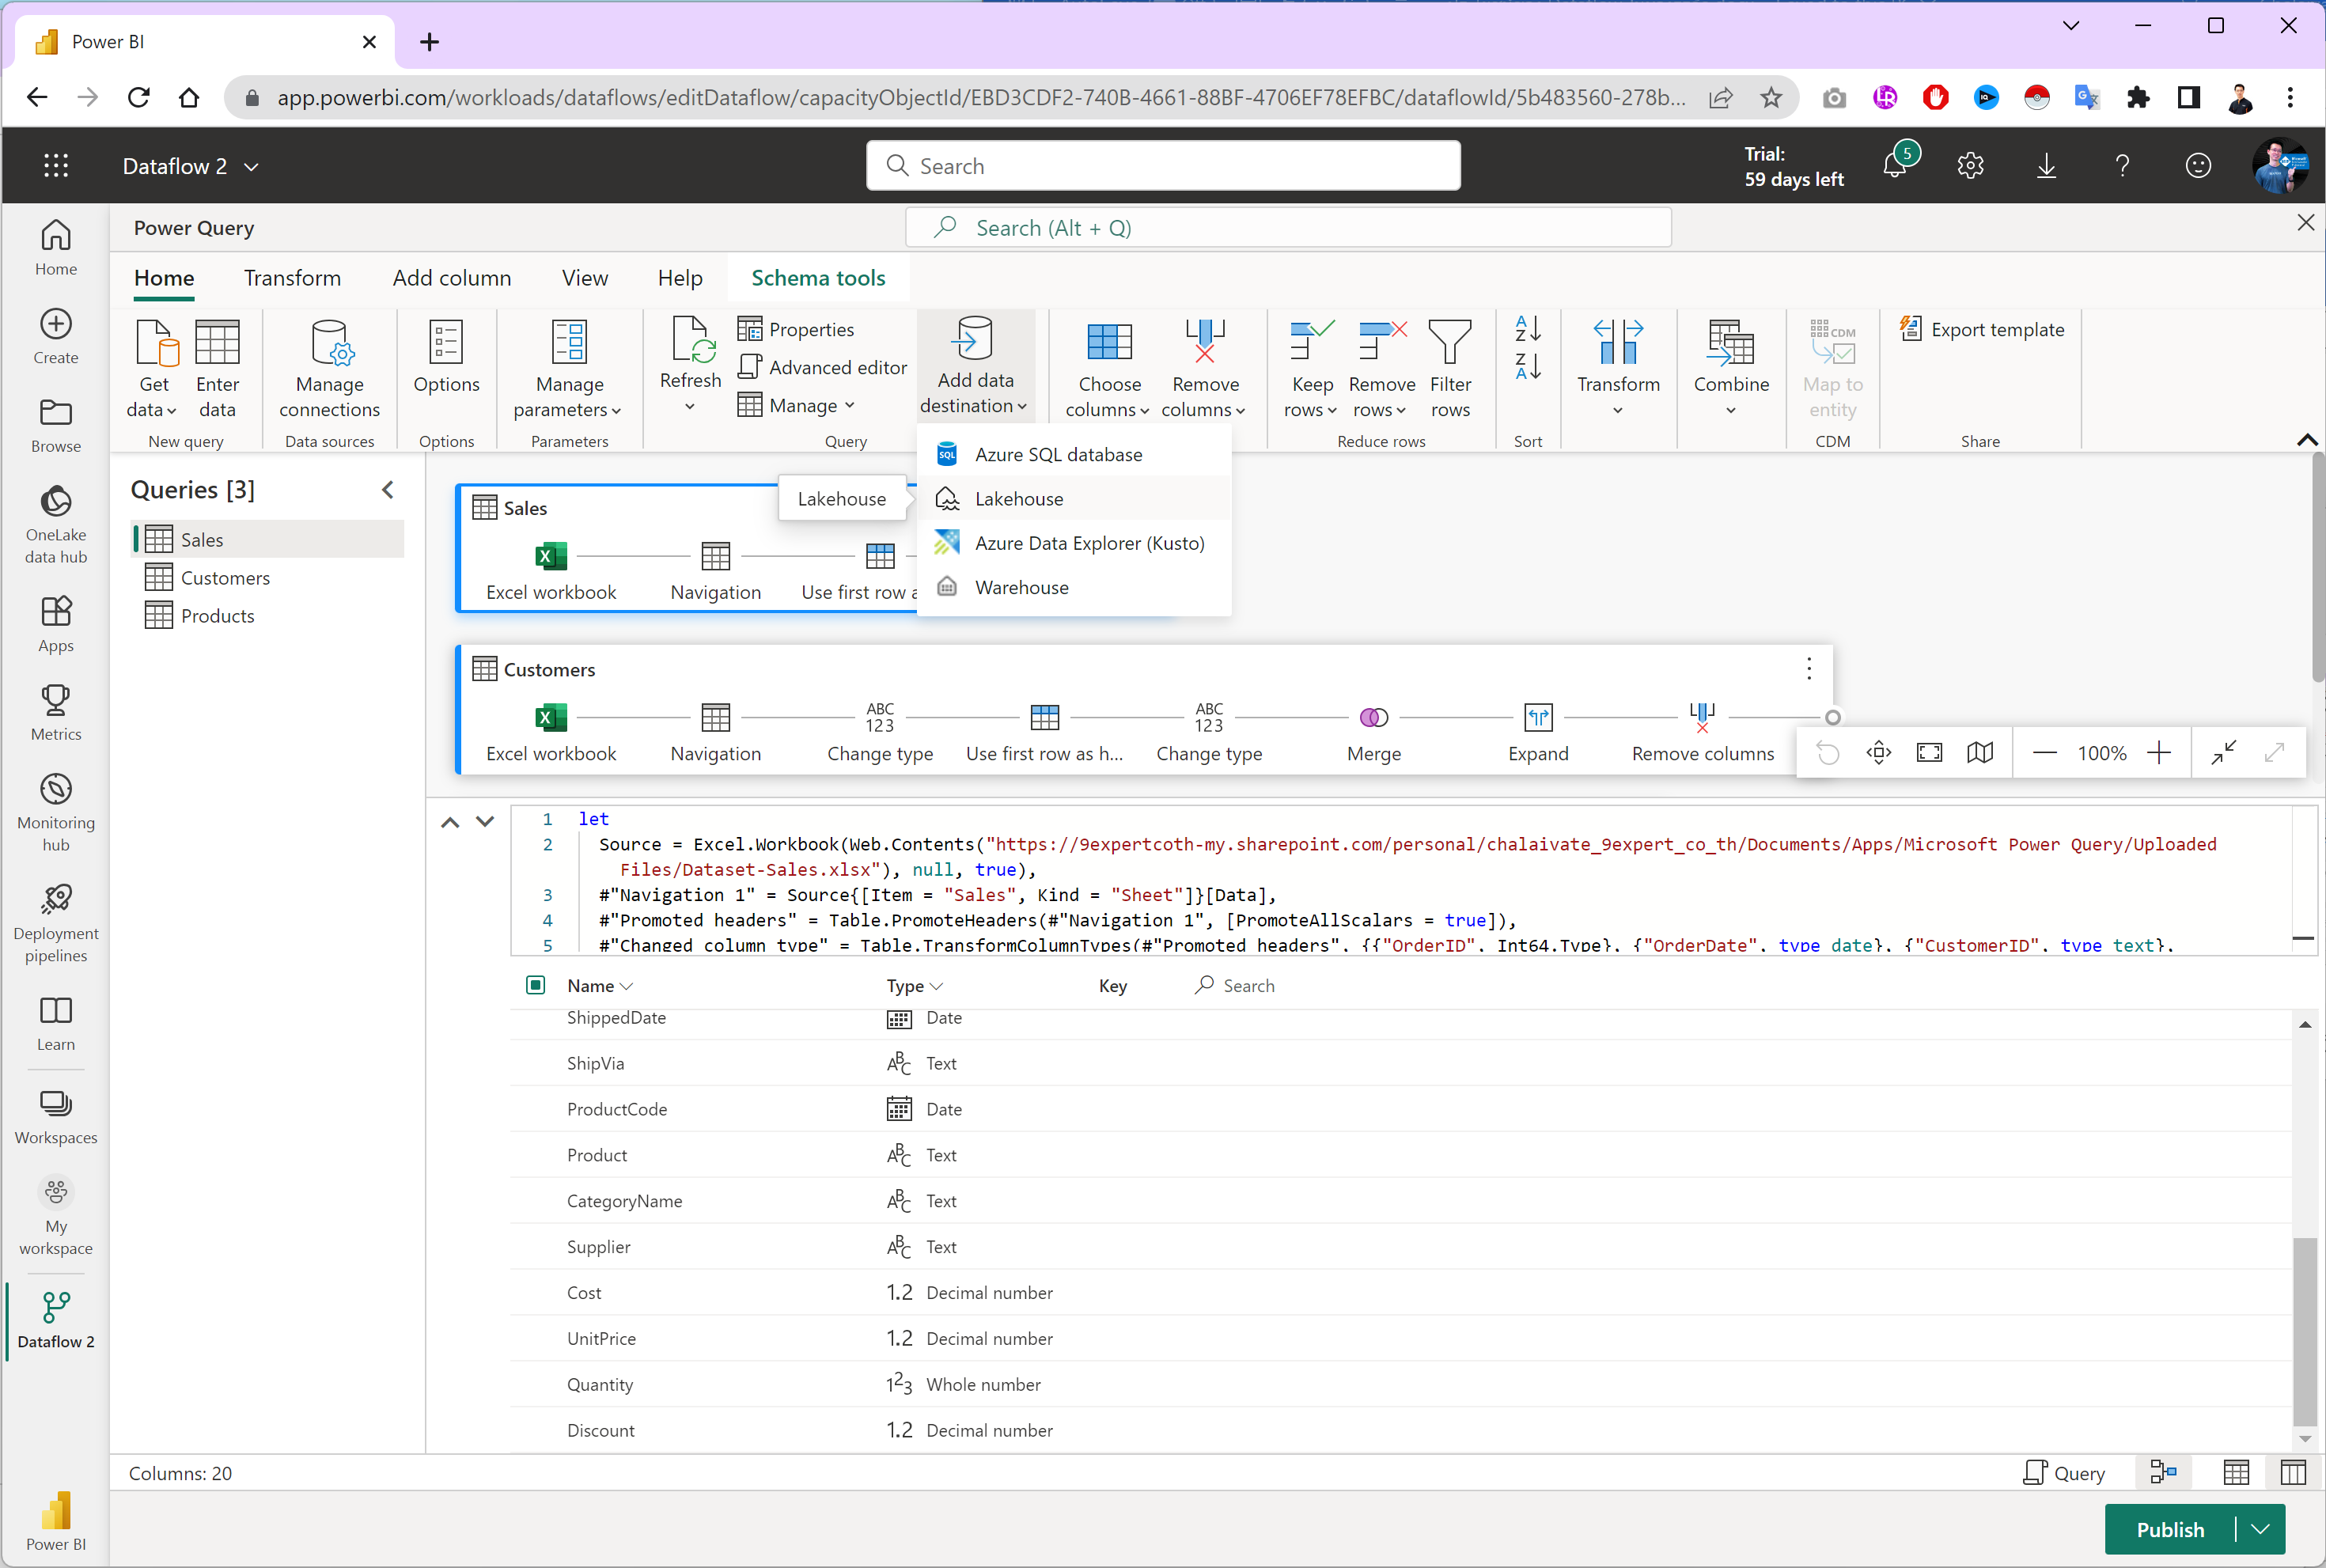The width and height of the screenshot is (2326, 1568).
Task: Toggle fit-to-screen in the diagram controls
Action: pyautogui.click(x=1929, y=752)
